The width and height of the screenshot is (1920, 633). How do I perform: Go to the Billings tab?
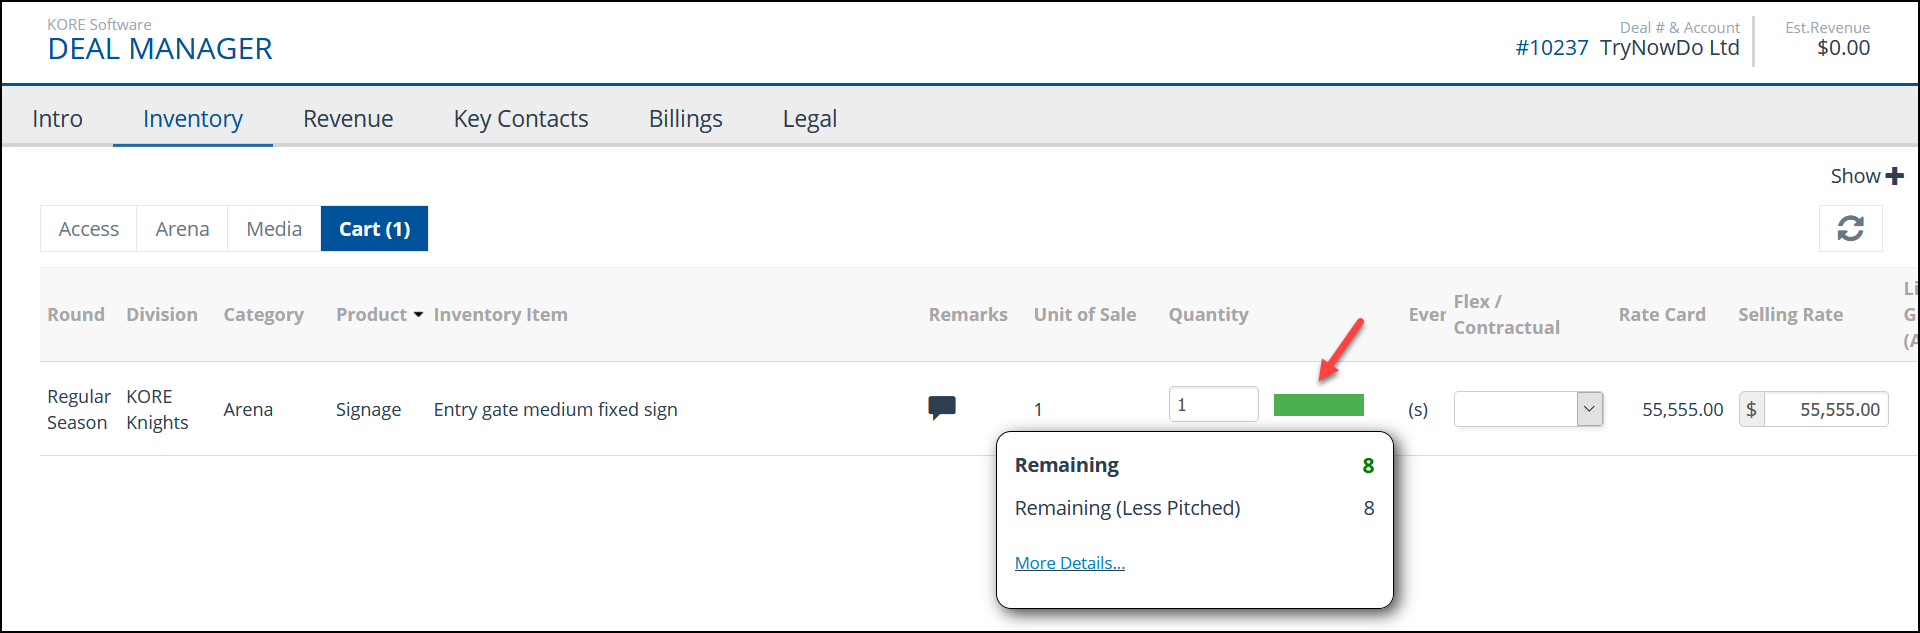tap(686, 119)
